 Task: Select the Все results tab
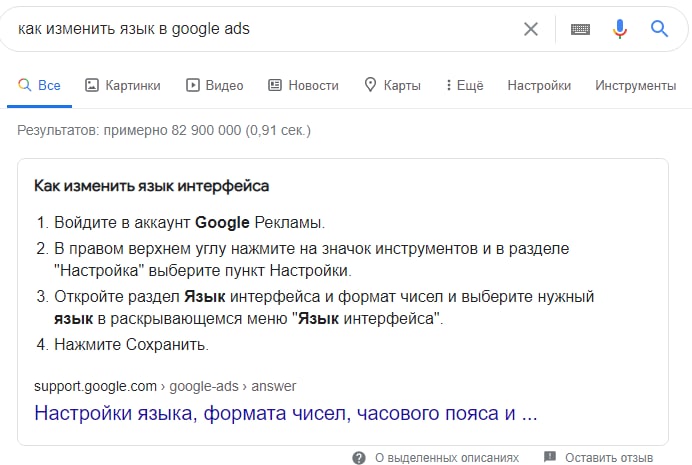[39, 85]
